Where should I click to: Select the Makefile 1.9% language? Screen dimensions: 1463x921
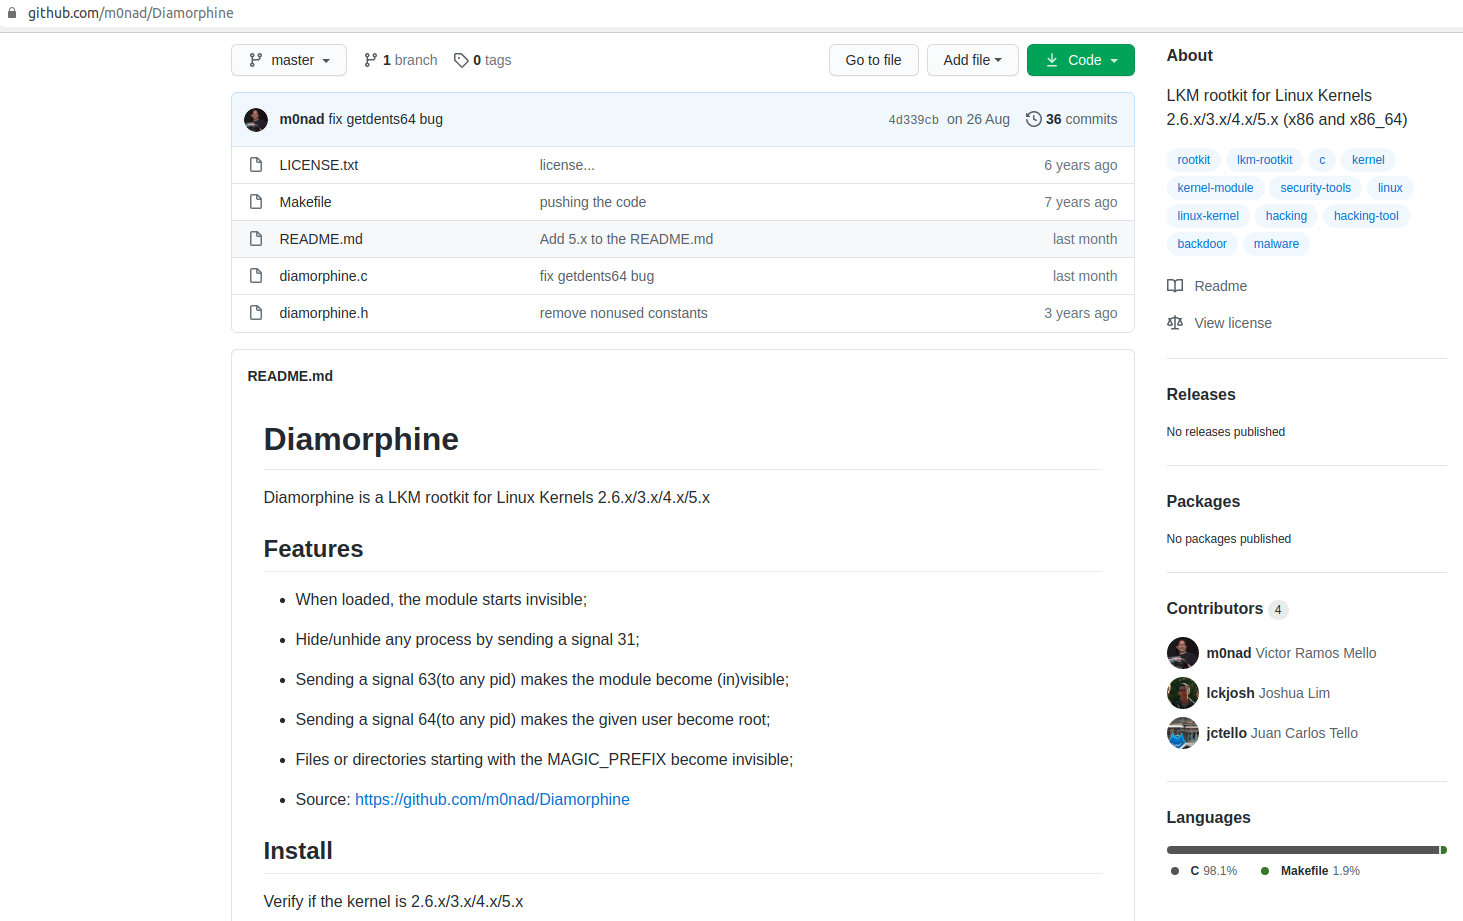(1310, 871)
